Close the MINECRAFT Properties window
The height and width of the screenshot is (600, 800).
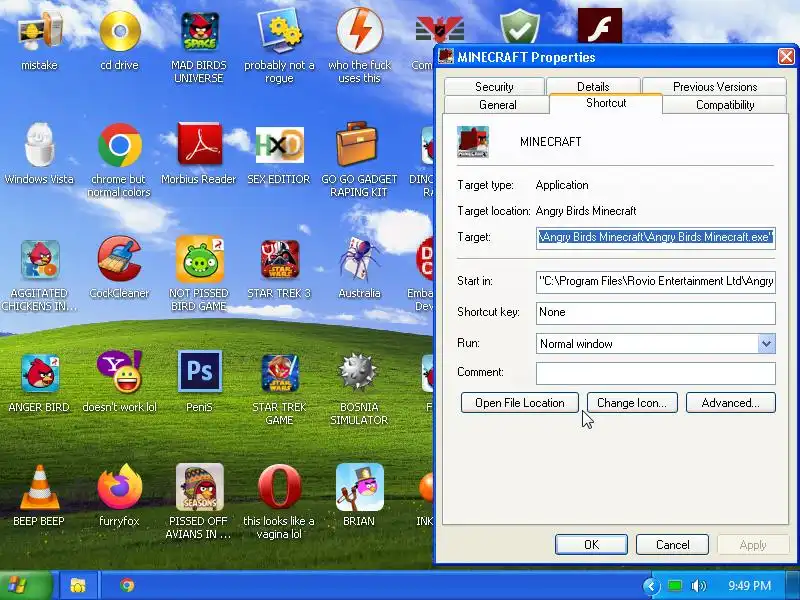[x=786, y=57]
